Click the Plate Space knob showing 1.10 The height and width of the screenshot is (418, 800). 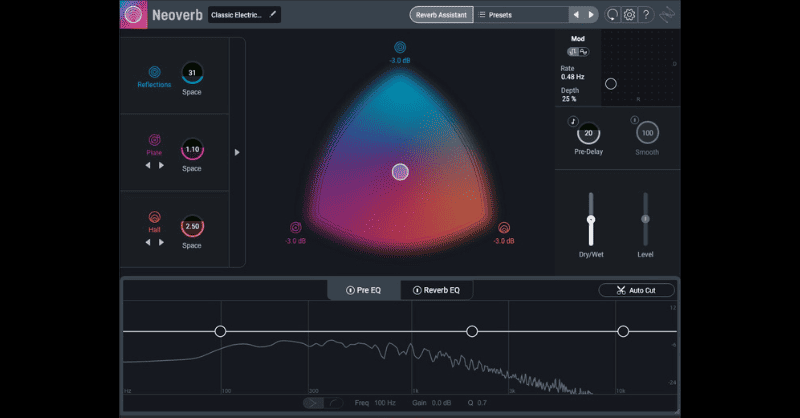click(192, 149)
